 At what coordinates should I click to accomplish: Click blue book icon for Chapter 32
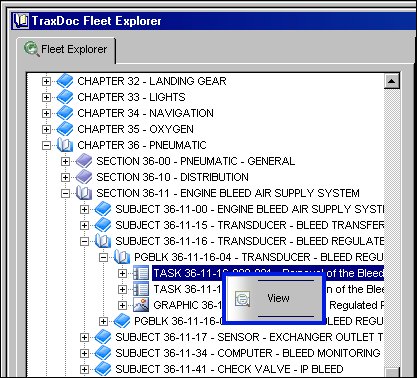(65, 81)
